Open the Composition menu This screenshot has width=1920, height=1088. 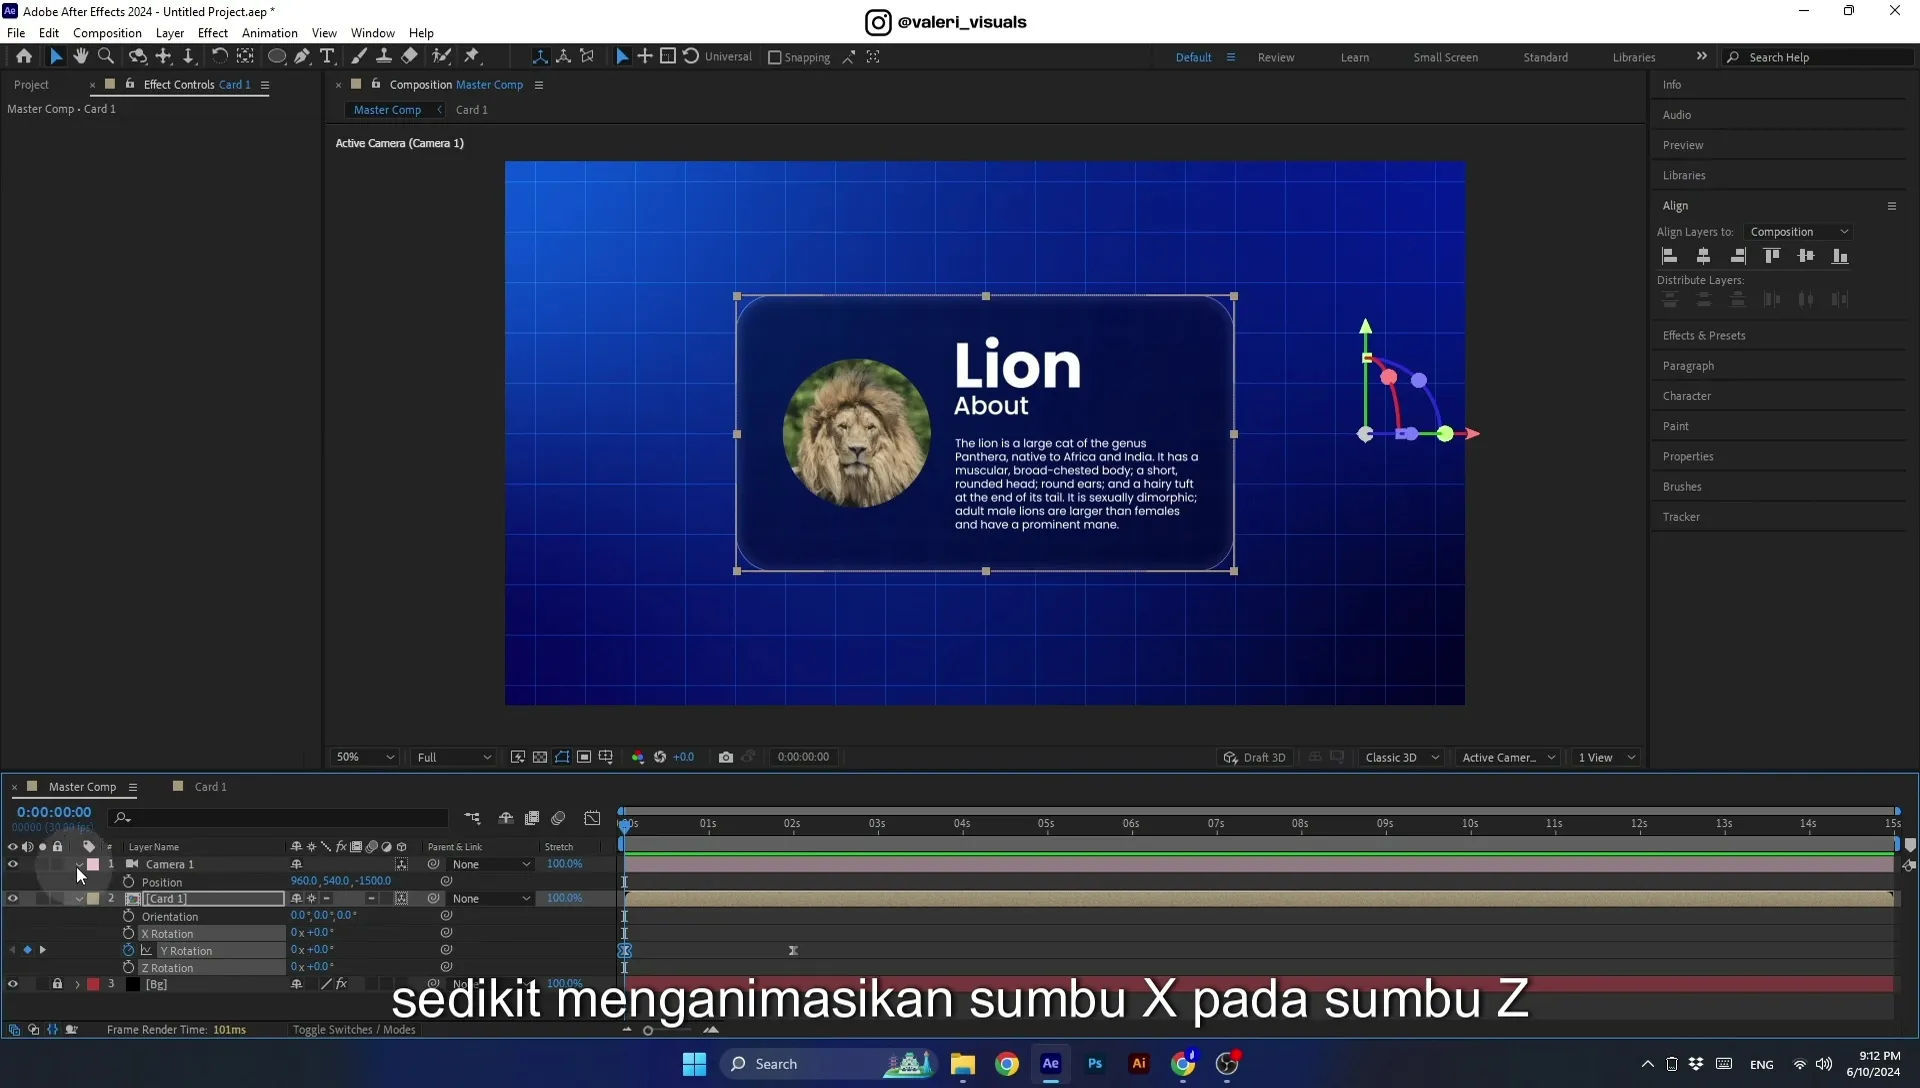107,33
